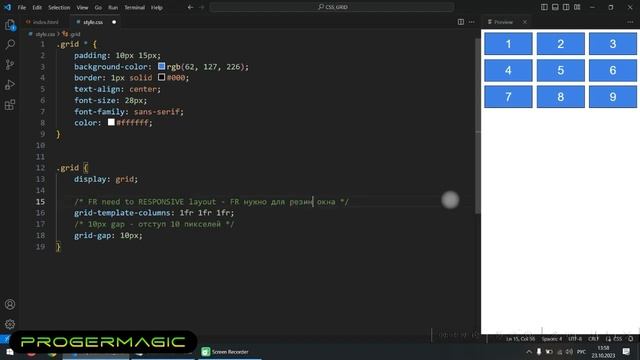Click grid item 9 in the preview
Screen dimensions: 640x360
pyautogui.click(x=613, y=97)
